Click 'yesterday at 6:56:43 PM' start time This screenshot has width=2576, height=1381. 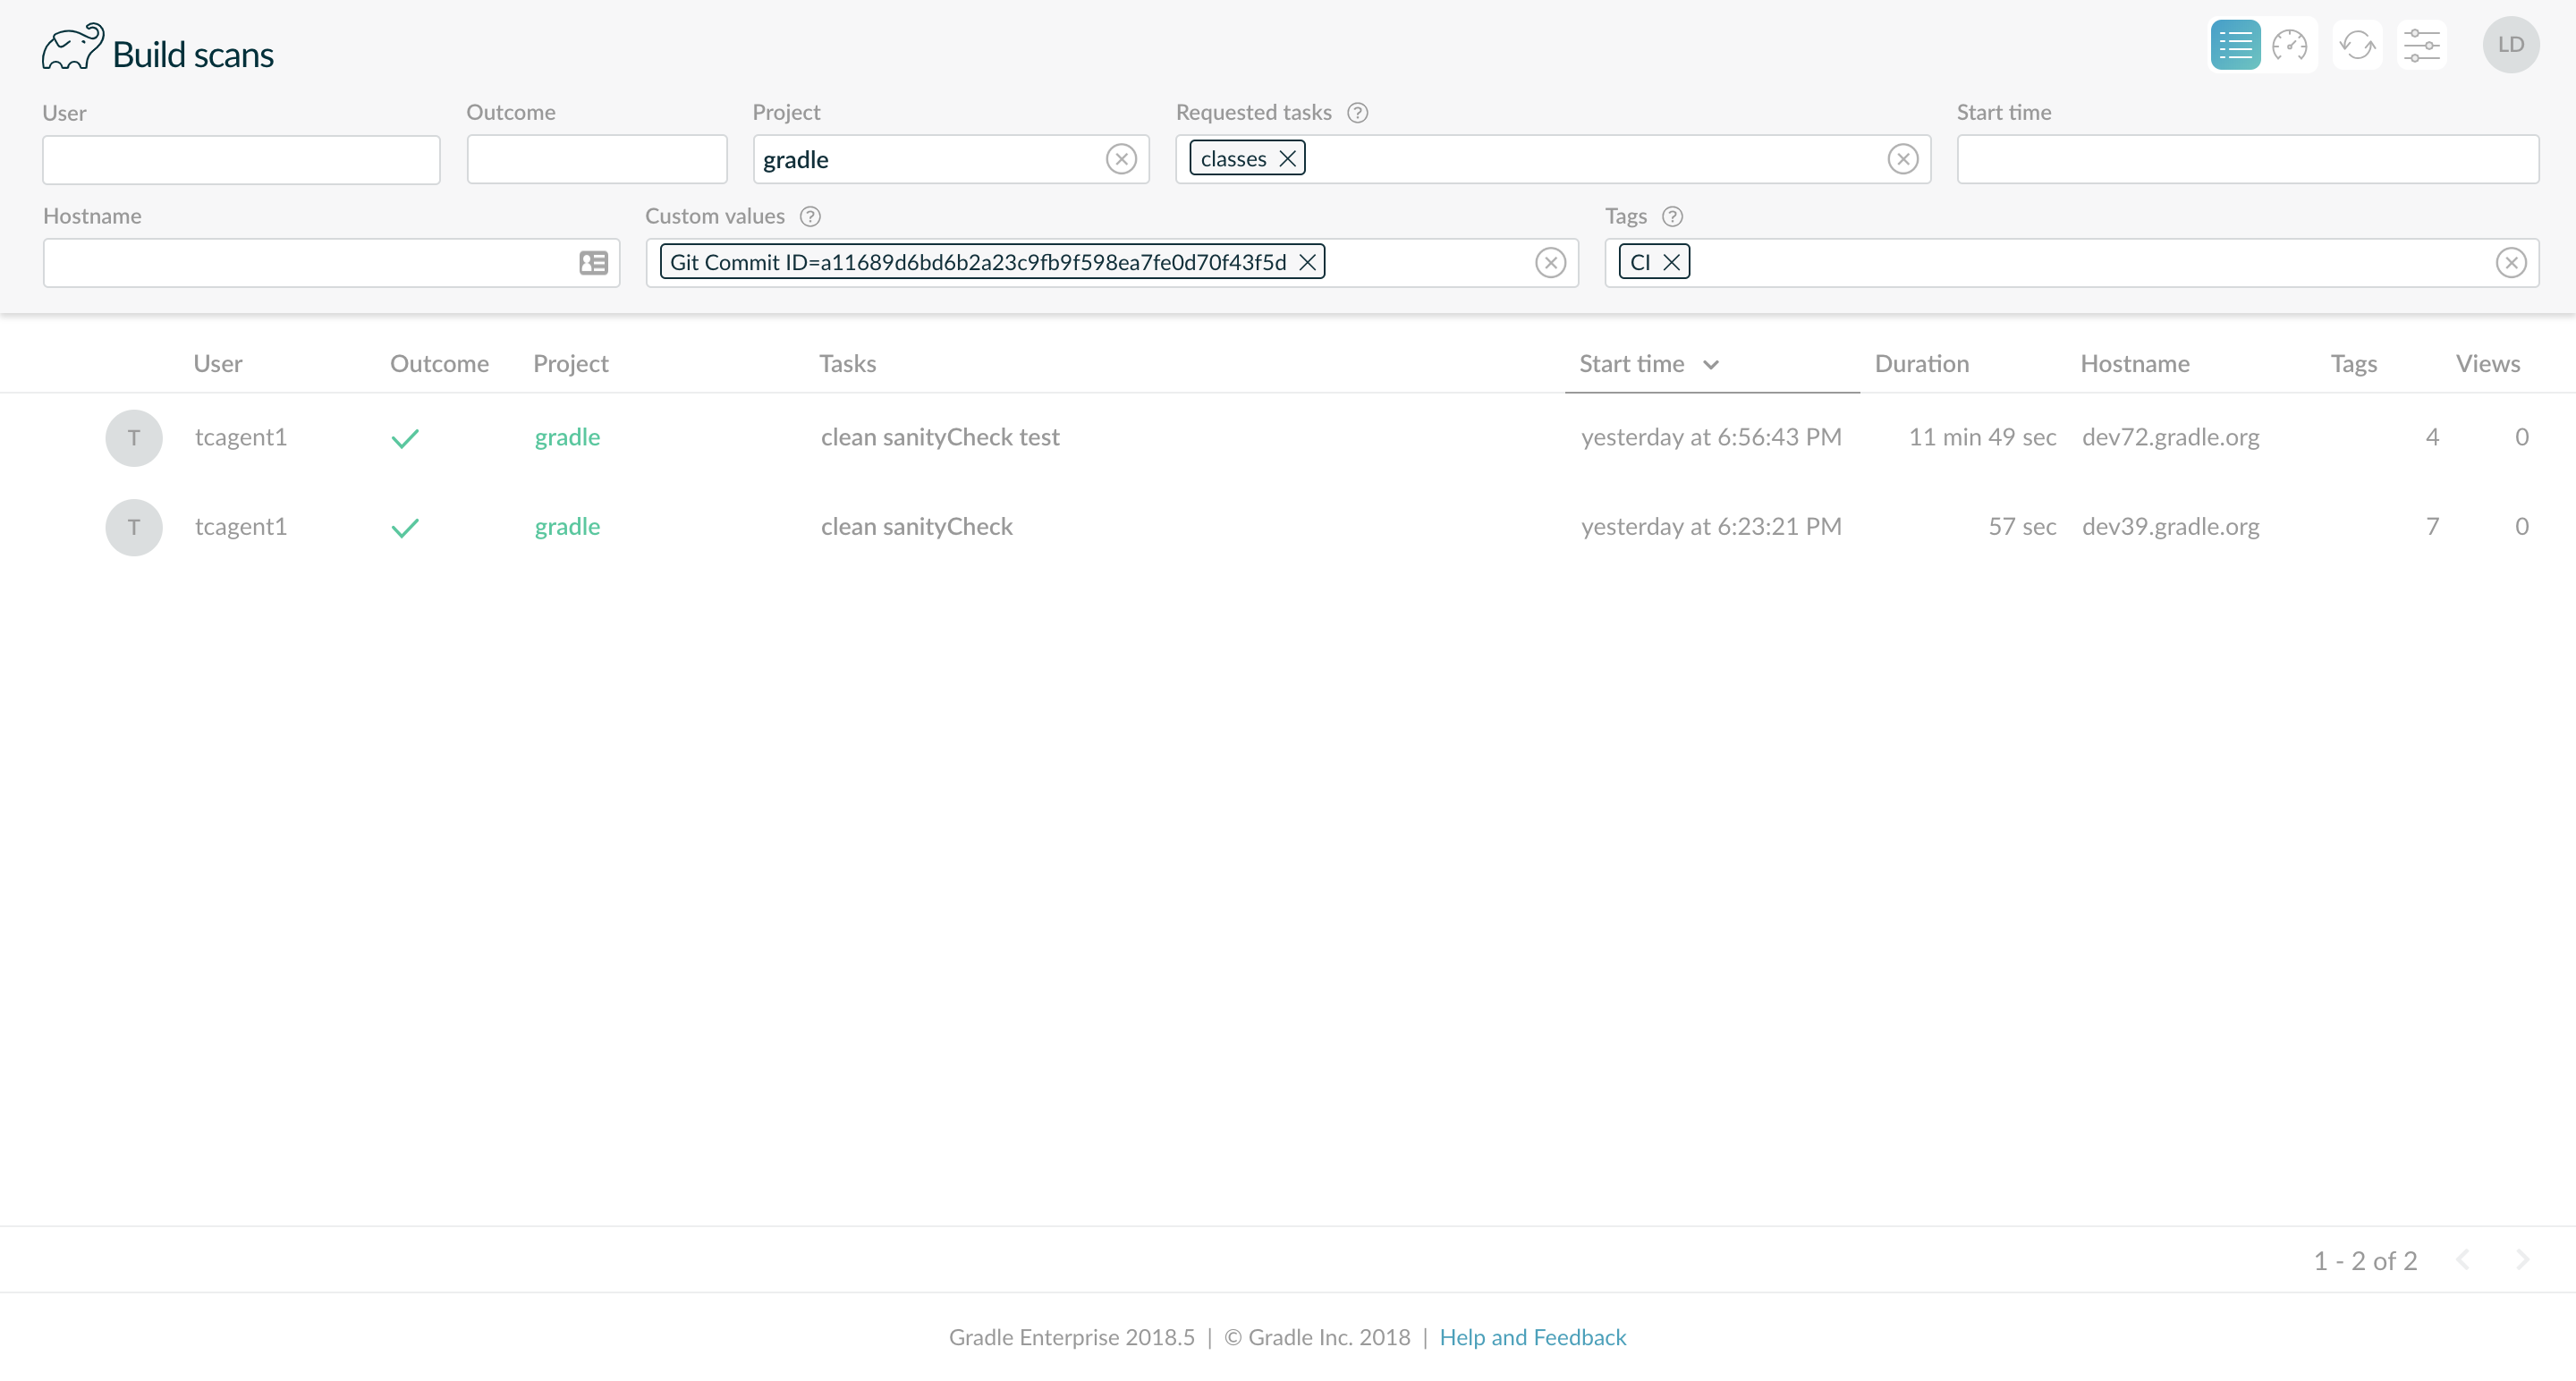pyautogui.click(x=1711, y=437)
